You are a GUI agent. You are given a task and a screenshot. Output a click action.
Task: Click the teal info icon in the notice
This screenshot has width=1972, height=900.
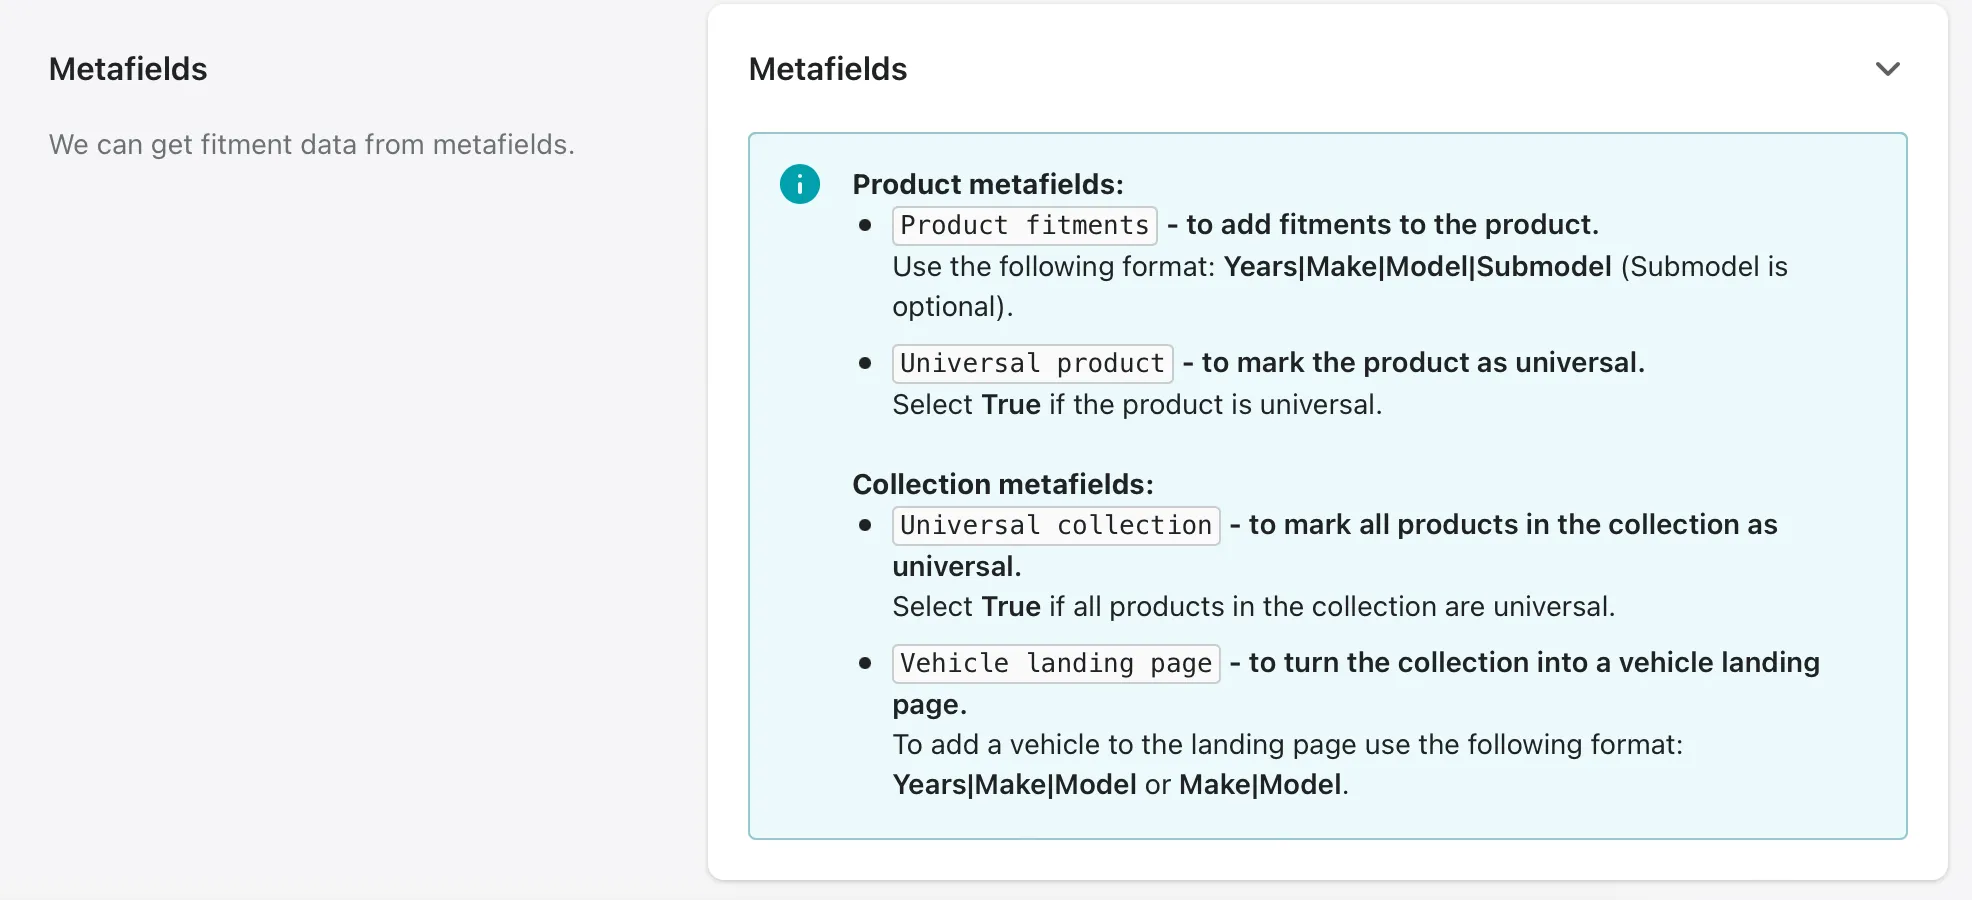[799, 184]
